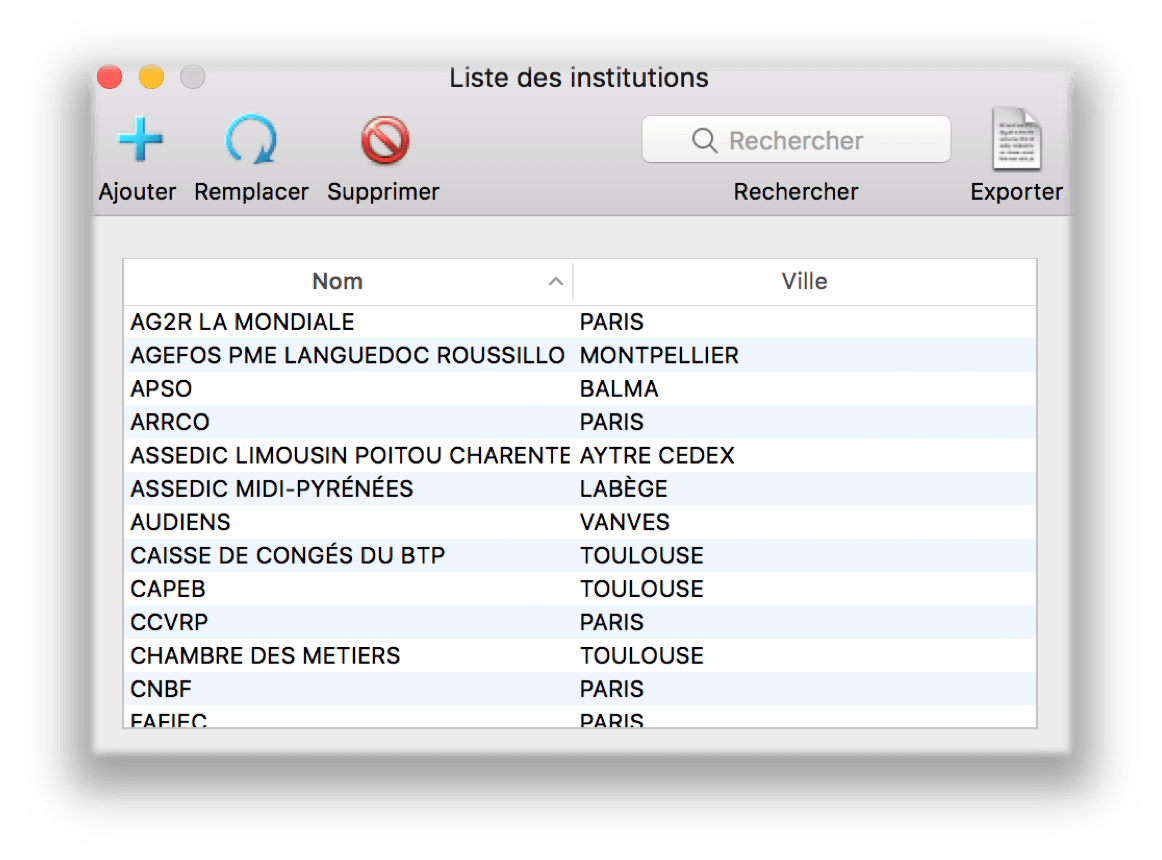Sort list by Ville column header

click(x=805, y=282)
